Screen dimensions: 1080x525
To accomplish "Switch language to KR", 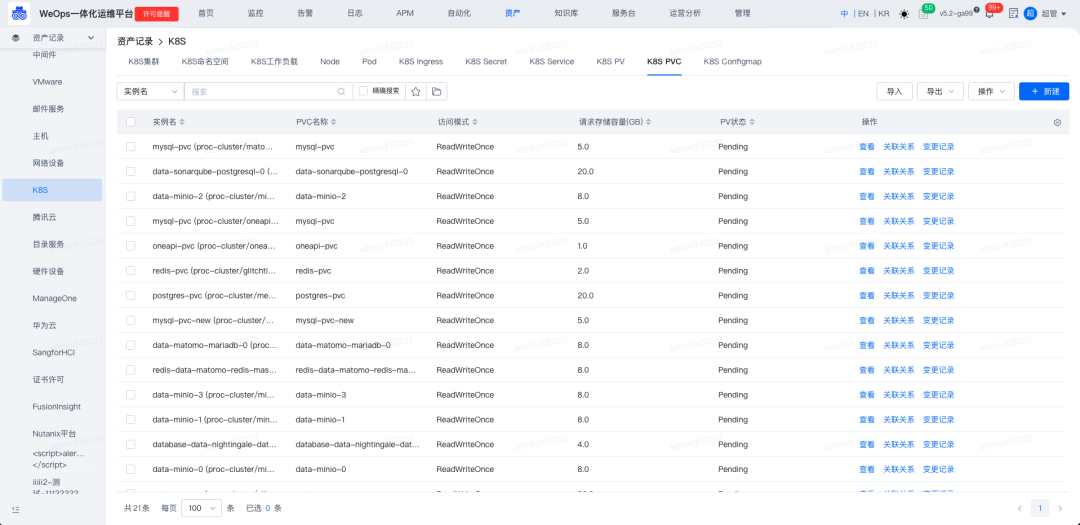I will (x=884, y=14).
